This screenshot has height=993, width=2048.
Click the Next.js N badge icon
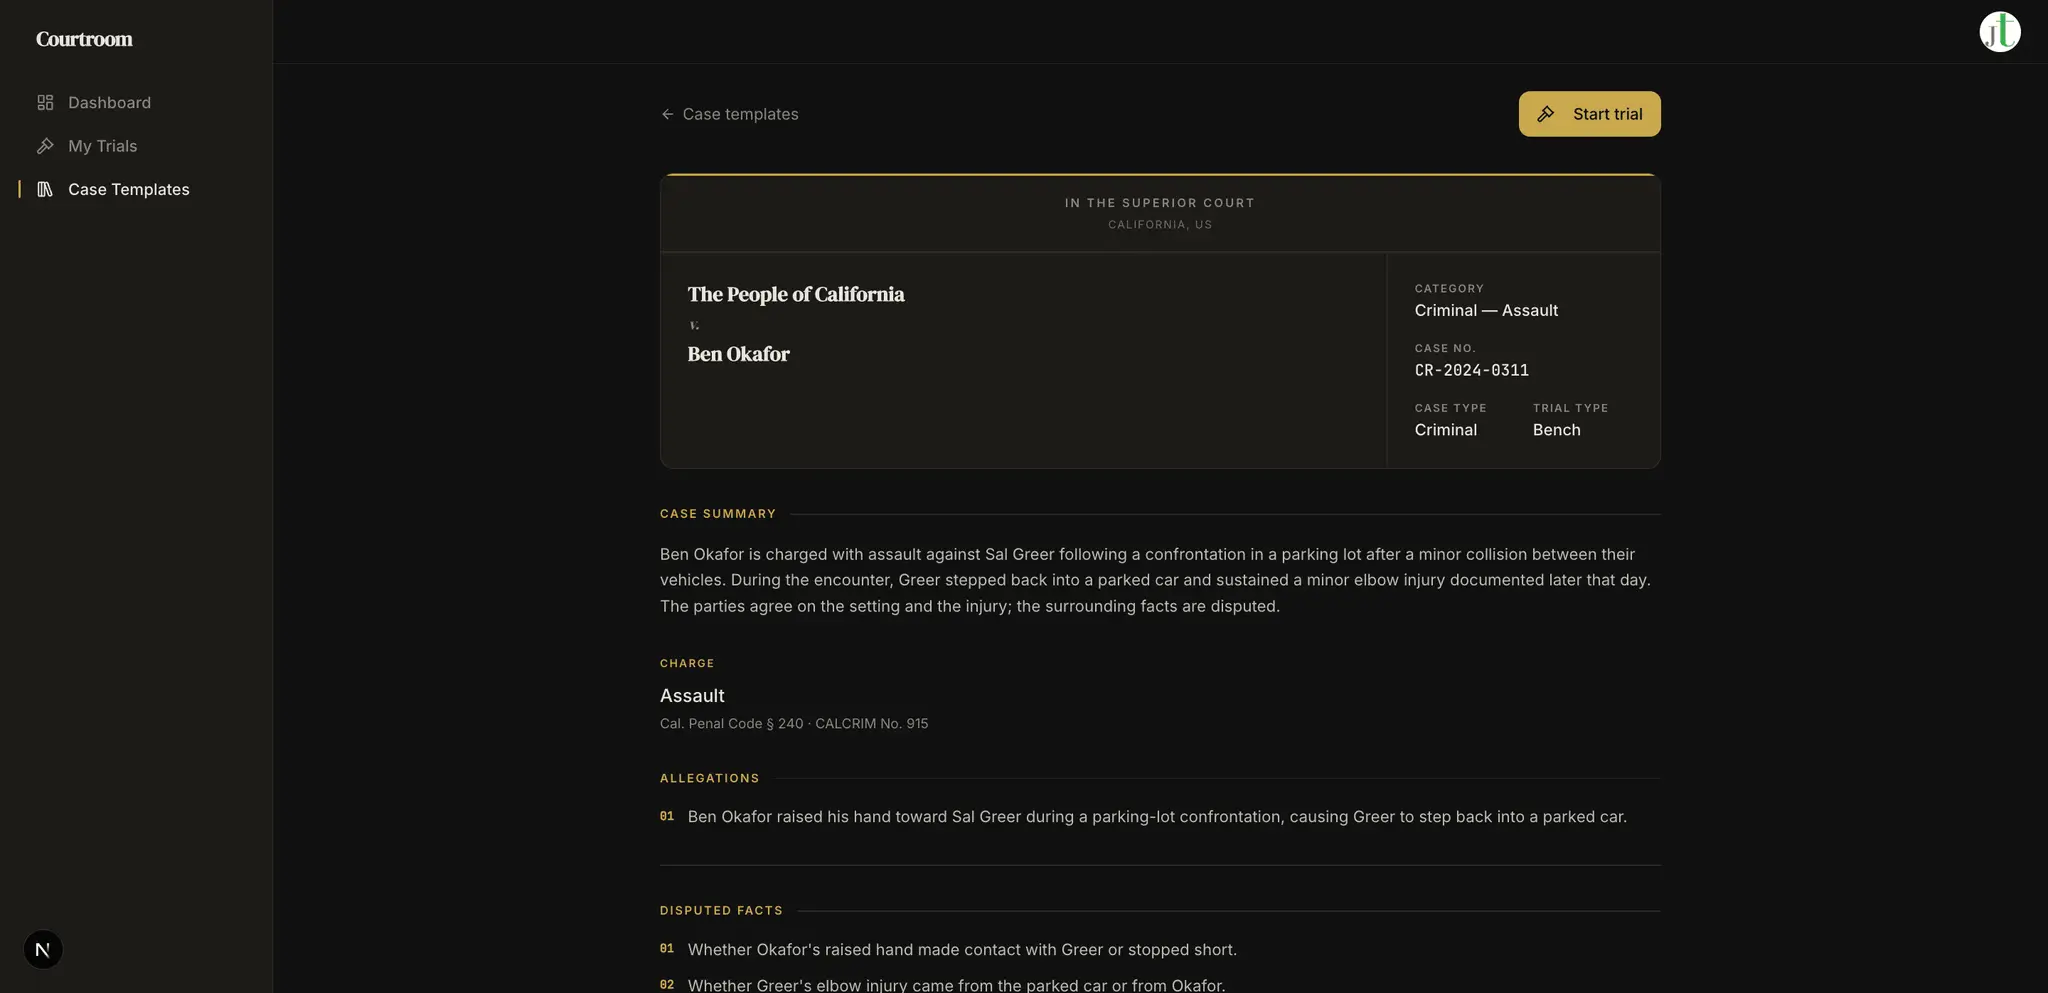point(43,950)
